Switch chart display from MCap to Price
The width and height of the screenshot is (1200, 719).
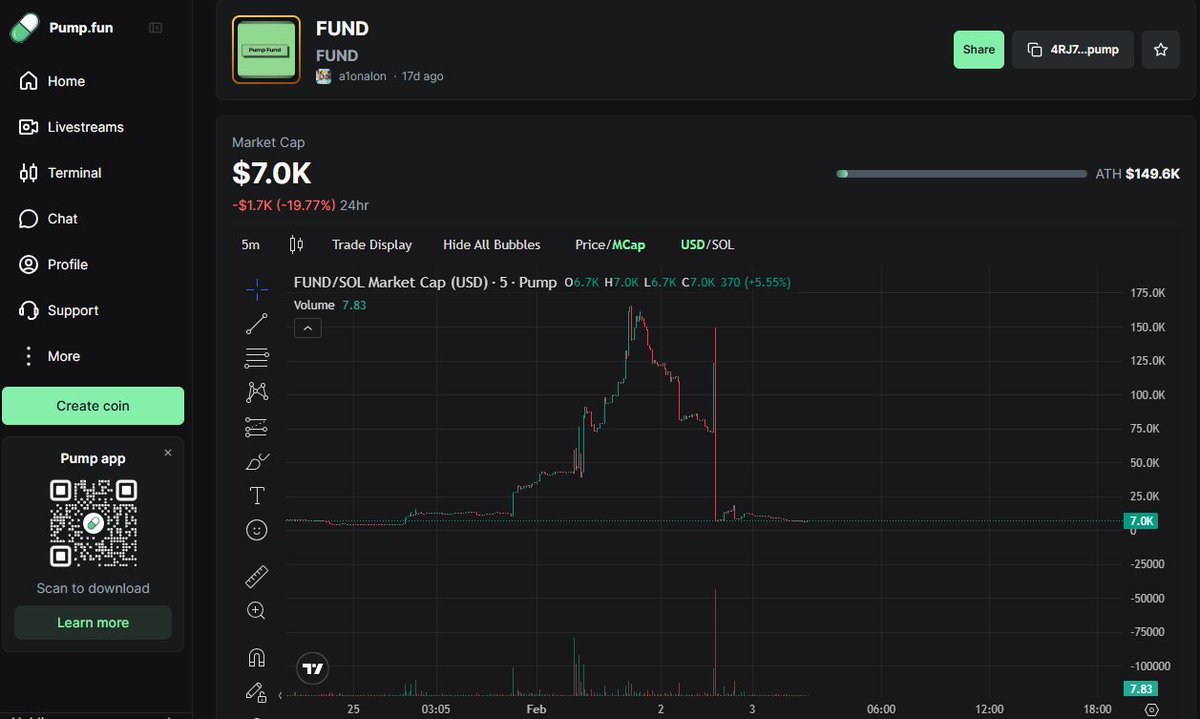tap(588, 244)
